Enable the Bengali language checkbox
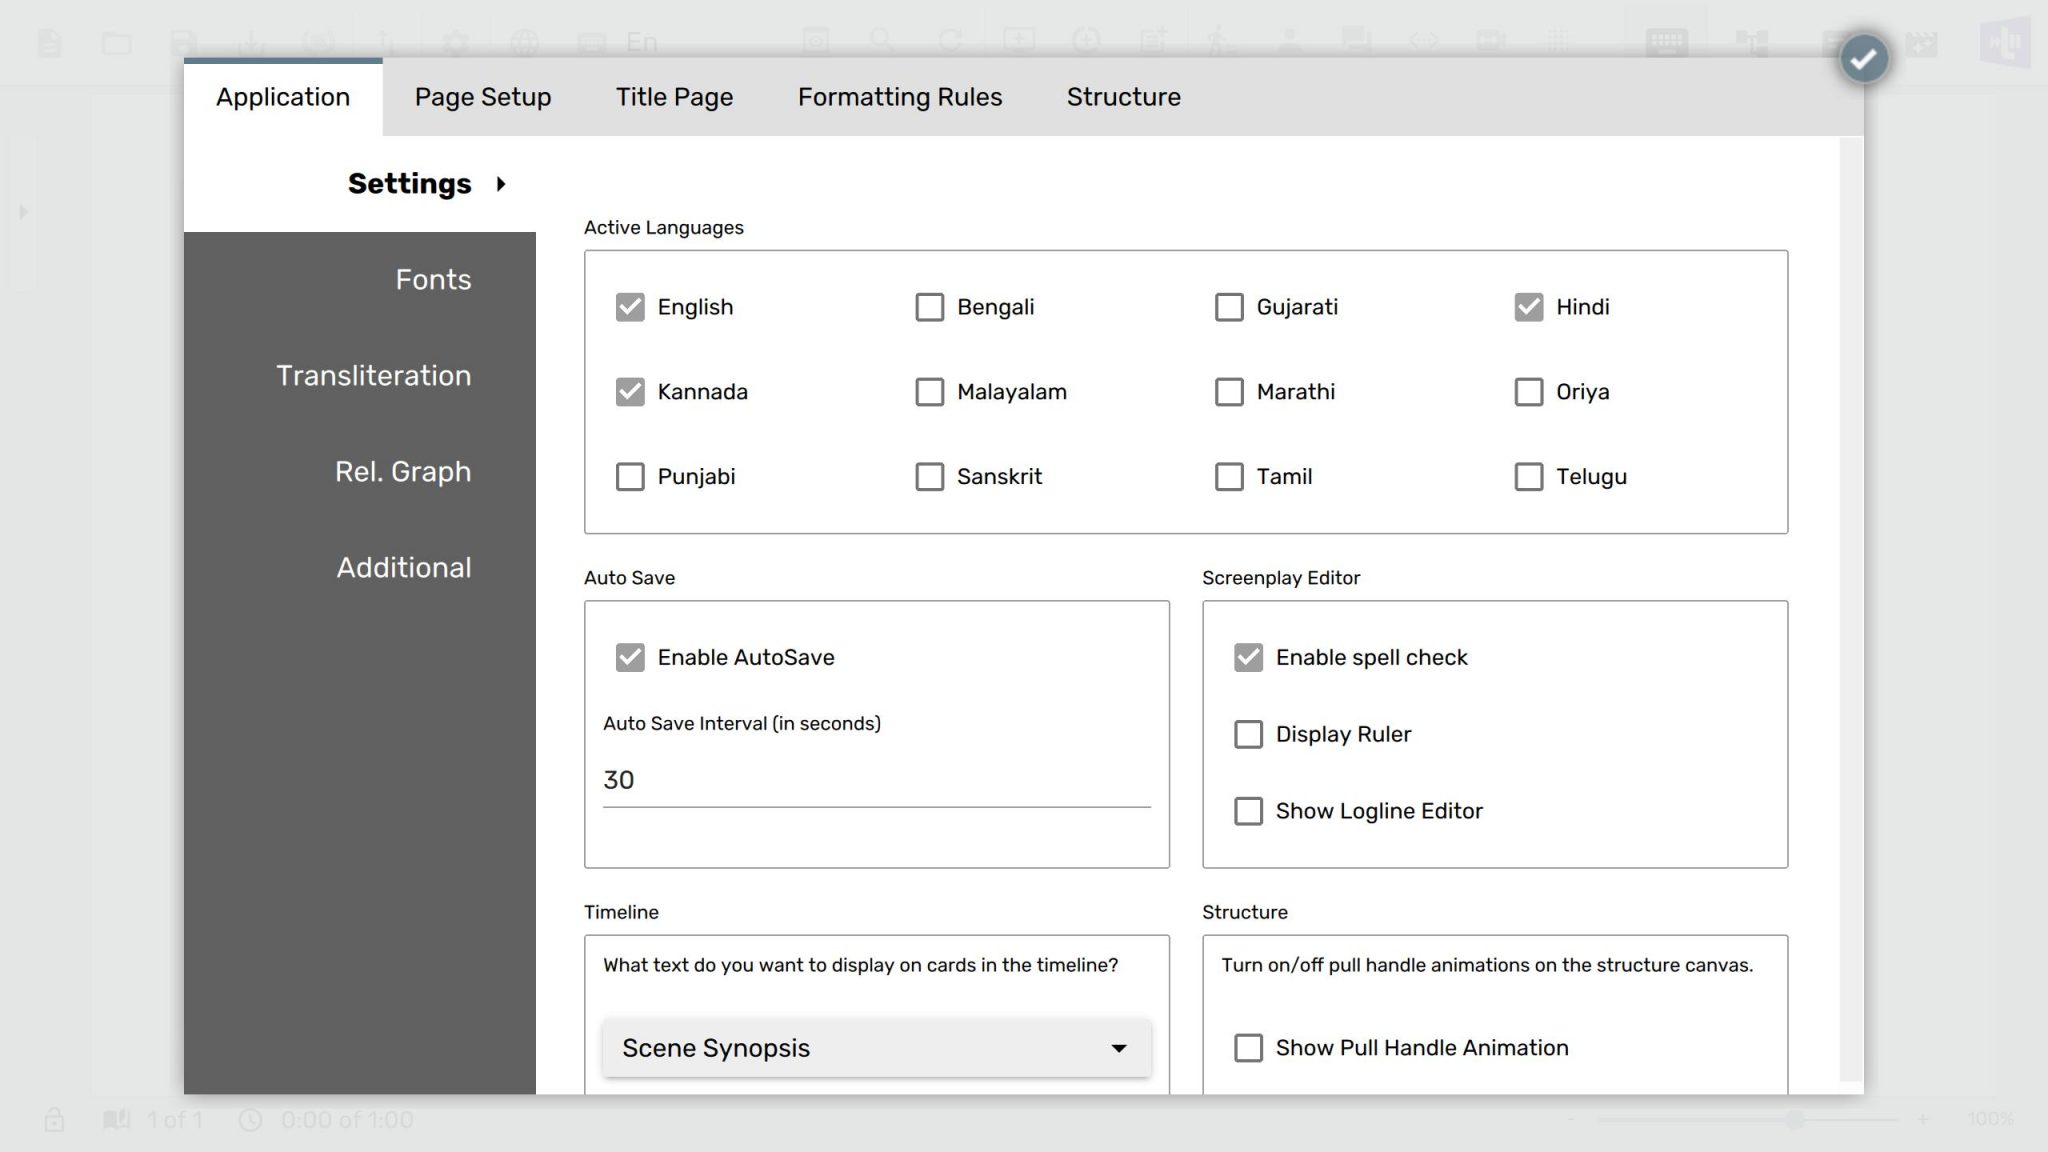The image size is (2048, 1152). pos(929,307)
